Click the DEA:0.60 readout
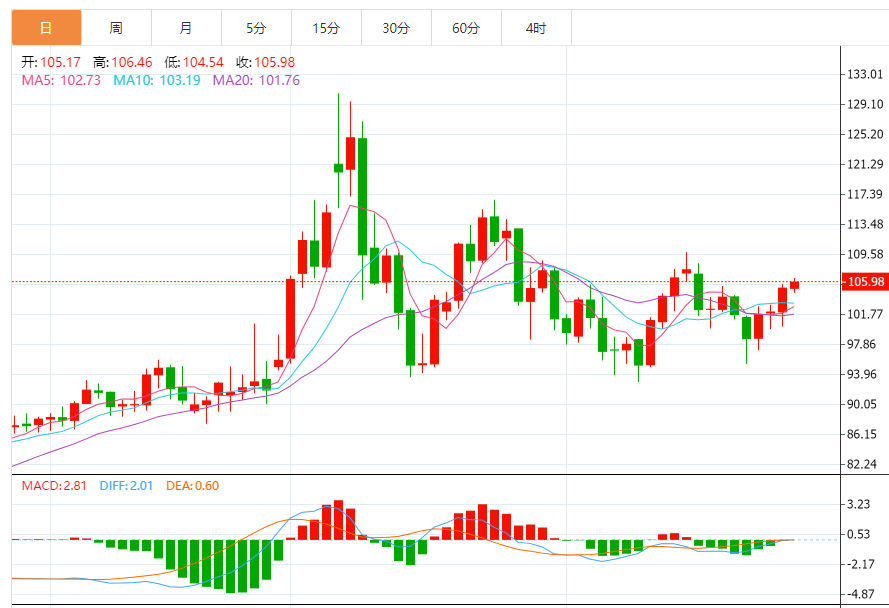 pyautogui.click(x=192, y=485)
